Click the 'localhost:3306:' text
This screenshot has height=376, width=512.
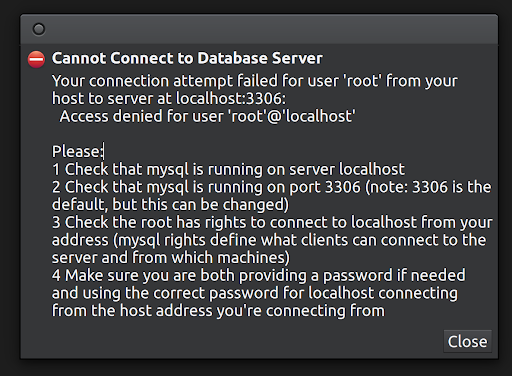[x=231, y=98]
